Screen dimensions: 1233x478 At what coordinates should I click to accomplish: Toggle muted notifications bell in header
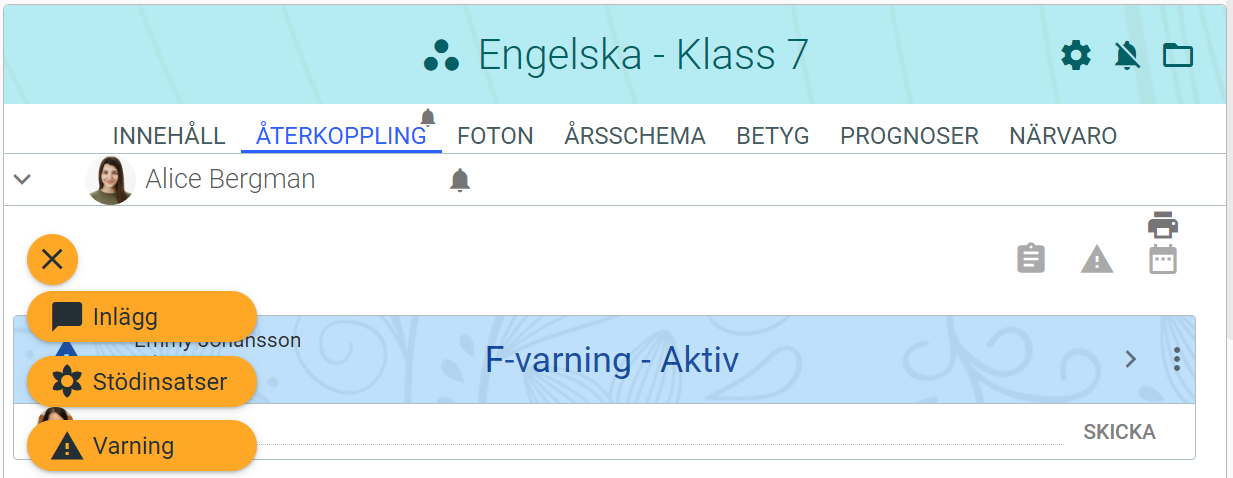click(1127, 56)
